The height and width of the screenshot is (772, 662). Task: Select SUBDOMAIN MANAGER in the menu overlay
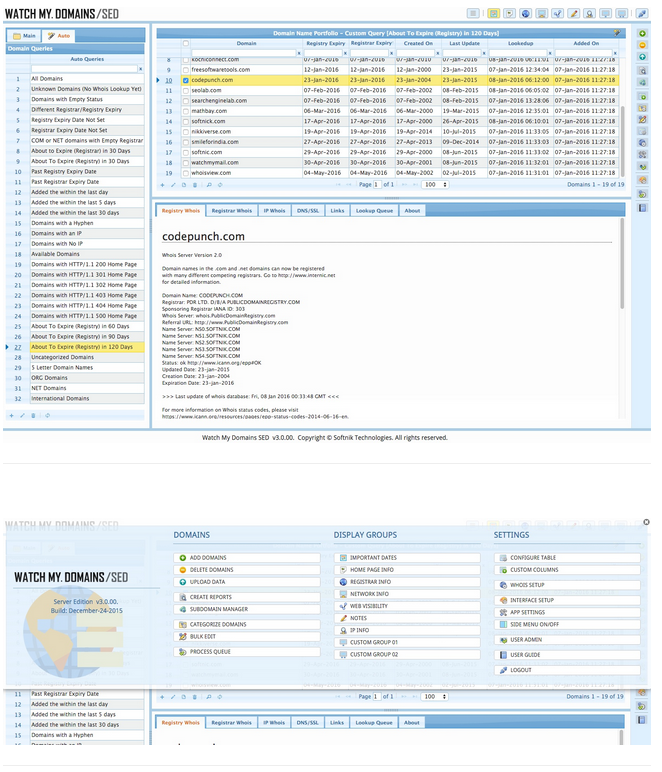click(247, 610)
